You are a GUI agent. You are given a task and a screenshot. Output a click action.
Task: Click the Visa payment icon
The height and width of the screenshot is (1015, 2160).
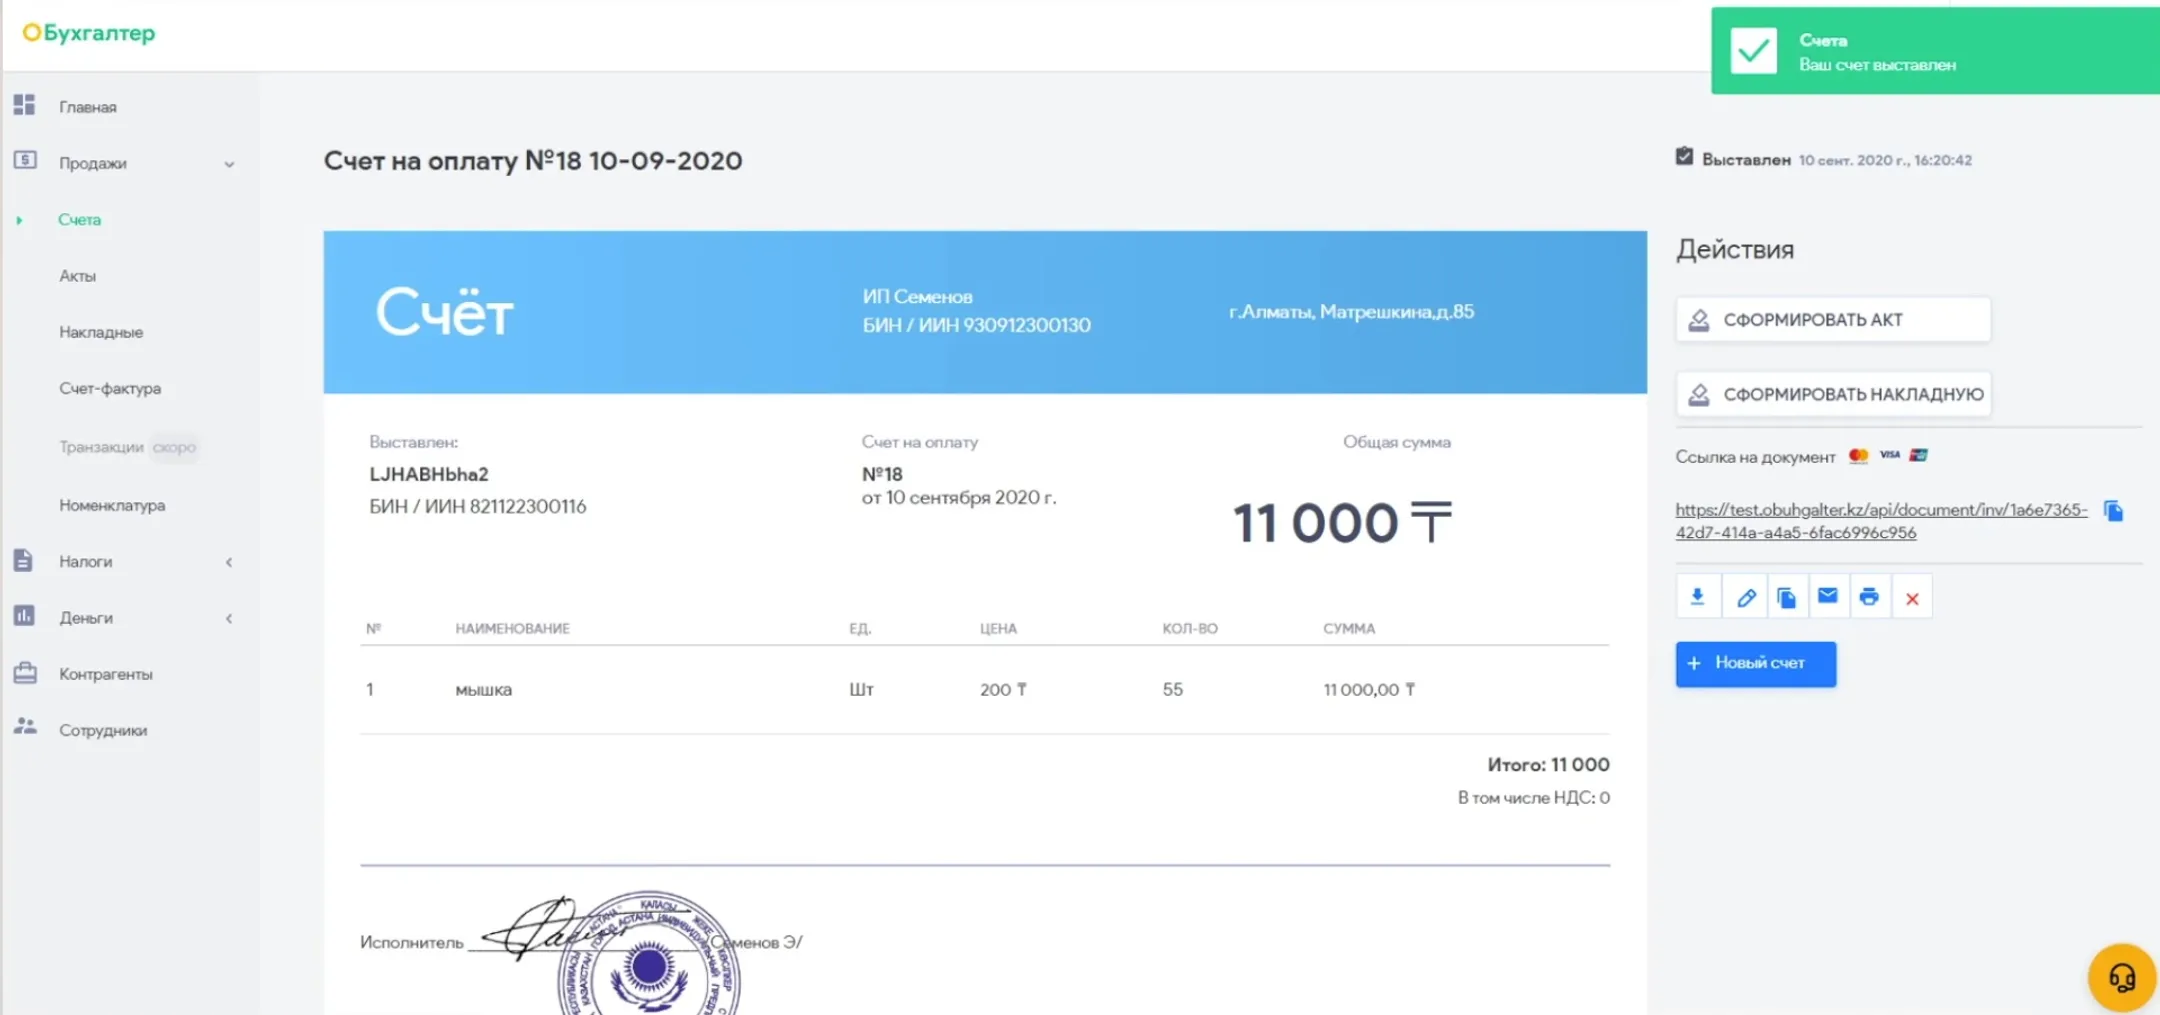tap(1890, 455)
